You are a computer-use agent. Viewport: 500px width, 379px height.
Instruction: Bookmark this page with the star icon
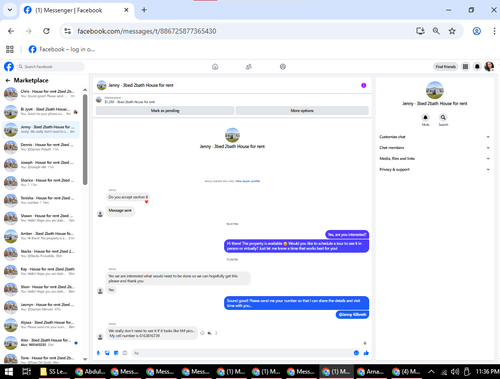point(452,31)
